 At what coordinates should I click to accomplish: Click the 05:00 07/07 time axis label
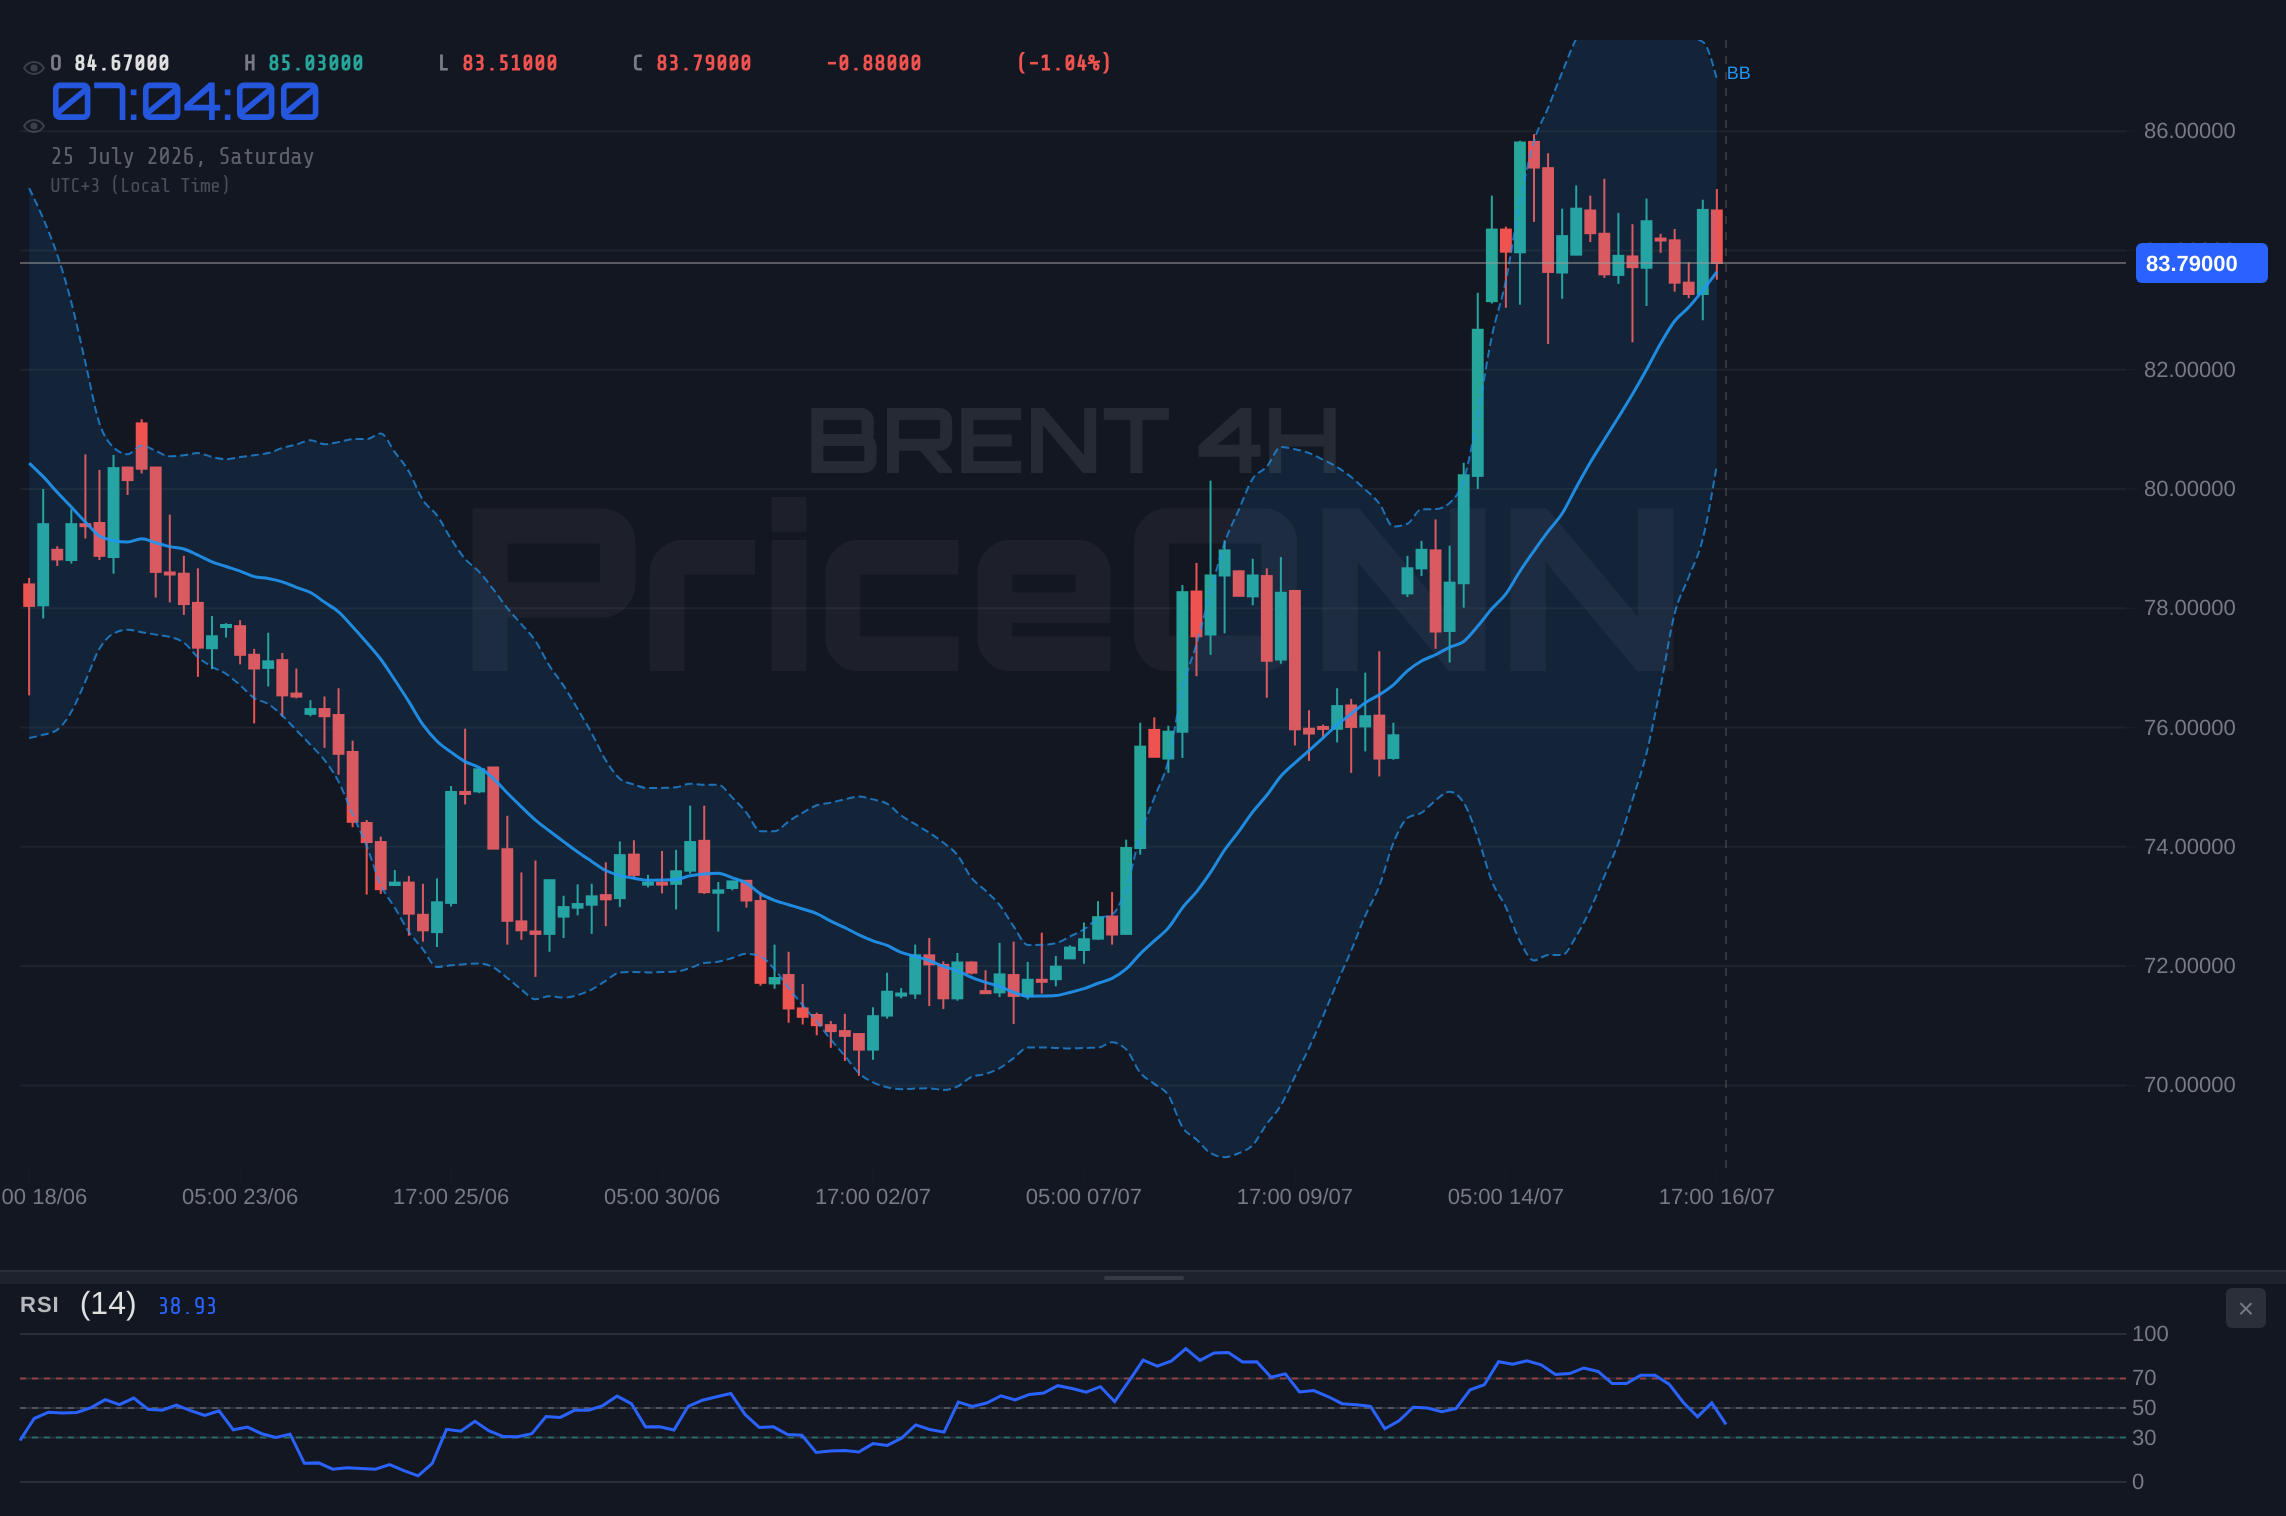pos(1084,1197)
